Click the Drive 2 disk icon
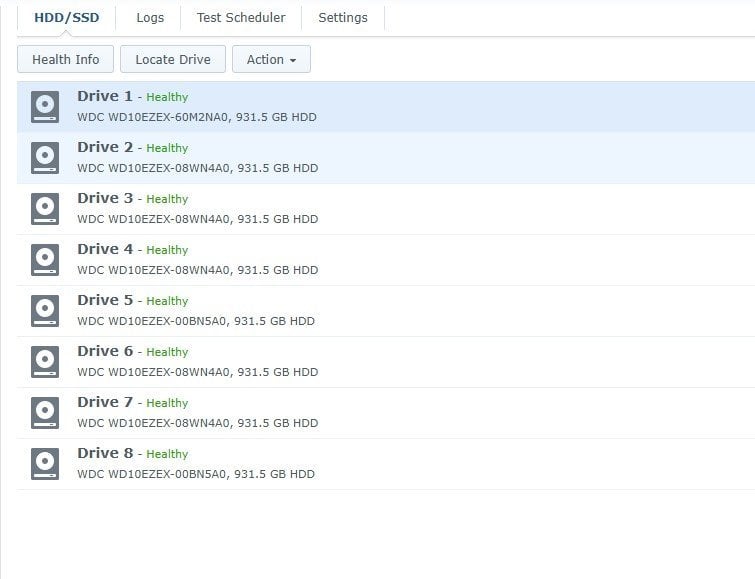The height and width of the screenshot is (579, 755). click(45, 158)
